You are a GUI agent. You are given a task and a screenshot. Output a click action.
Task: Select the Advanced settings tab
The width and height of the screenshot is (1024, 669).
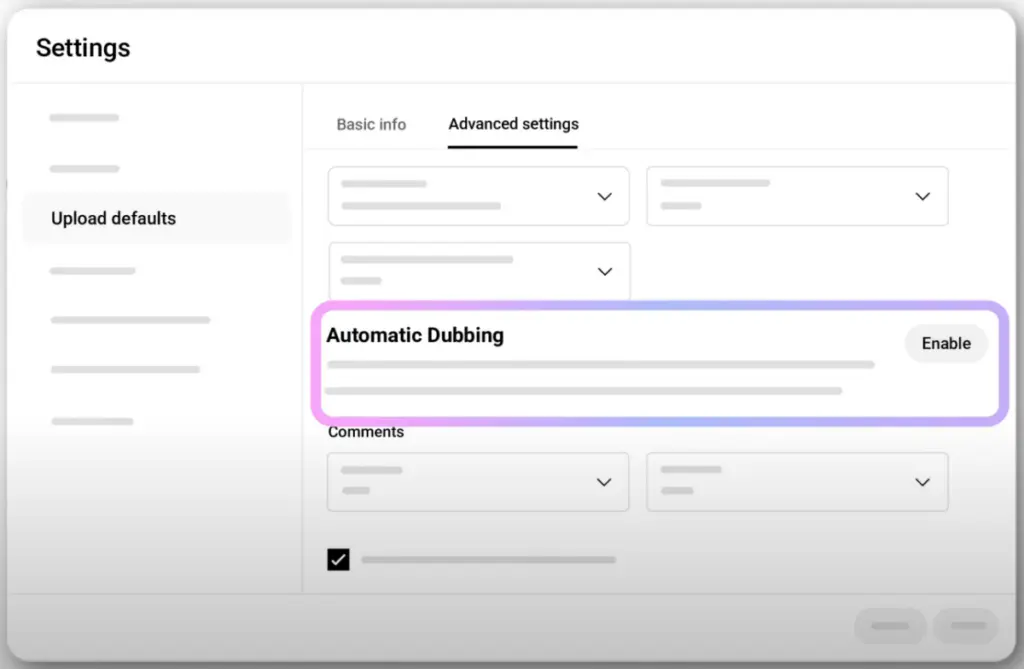pos(513,125)
